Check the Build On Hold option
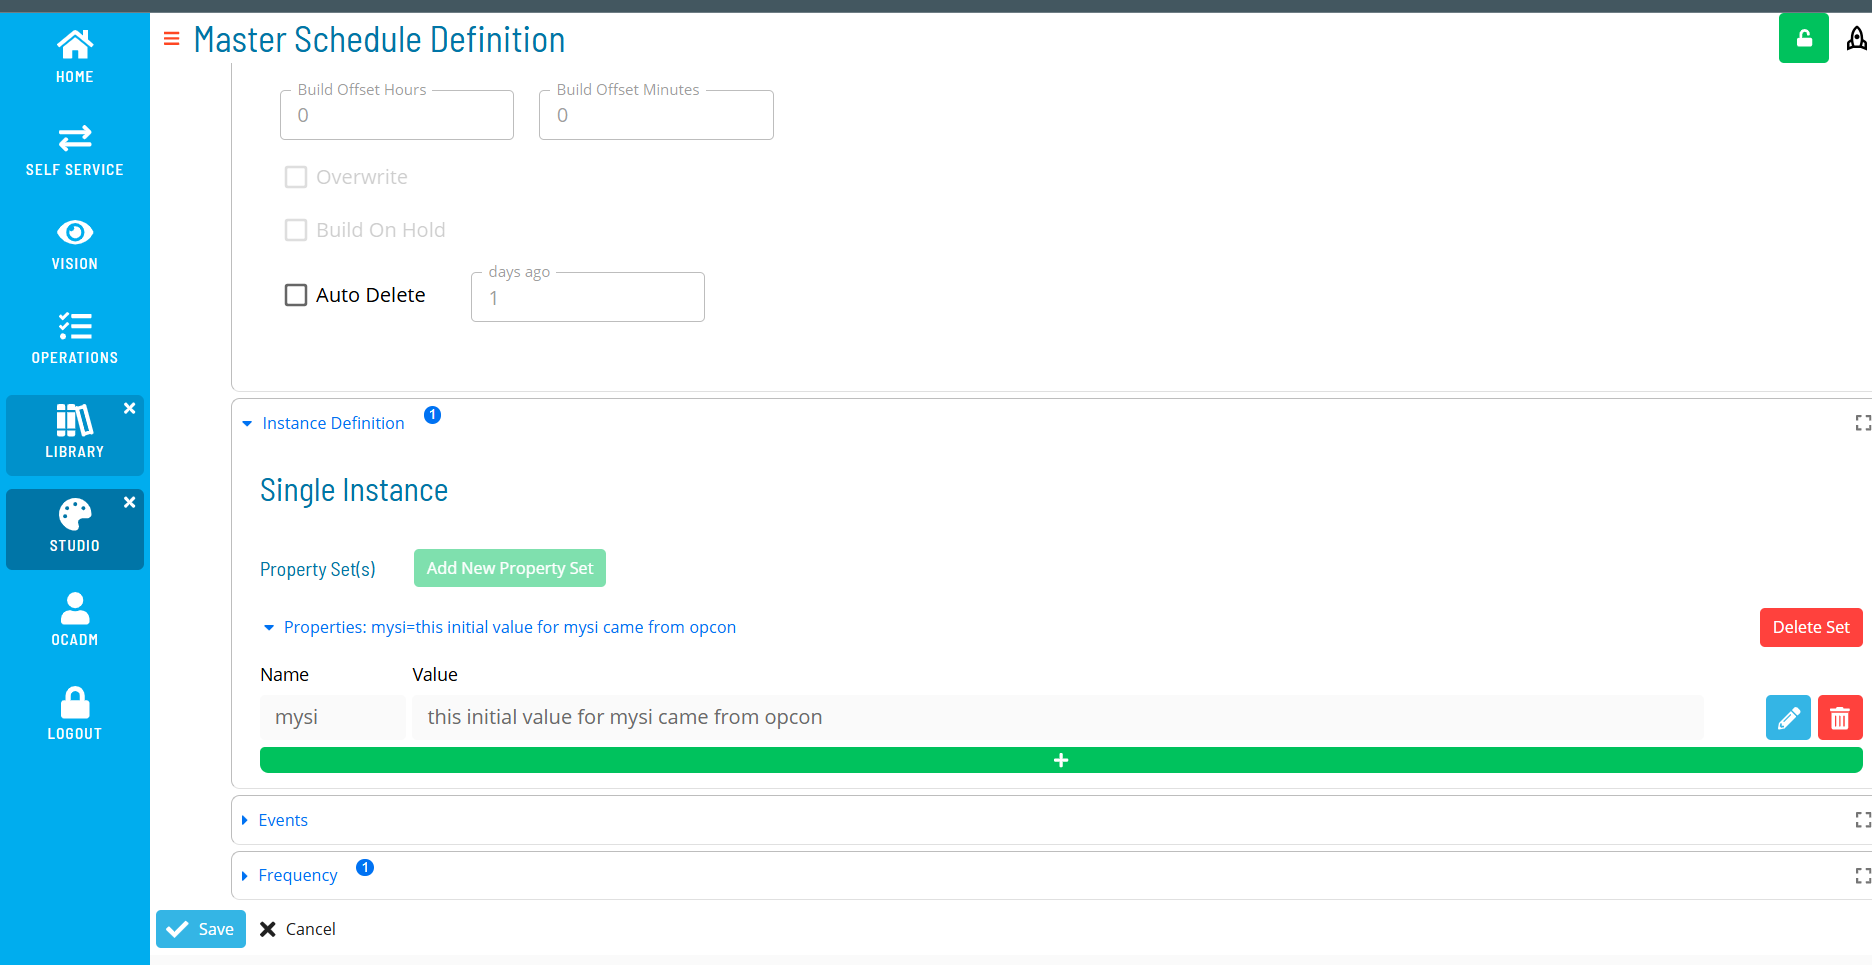1872x965 pixels. click(x=295, y=229)
